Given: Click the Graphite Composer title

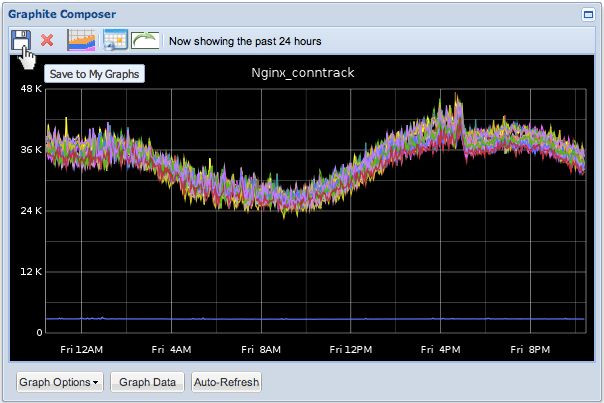Looking at the screenshot, I should [62, 14].
